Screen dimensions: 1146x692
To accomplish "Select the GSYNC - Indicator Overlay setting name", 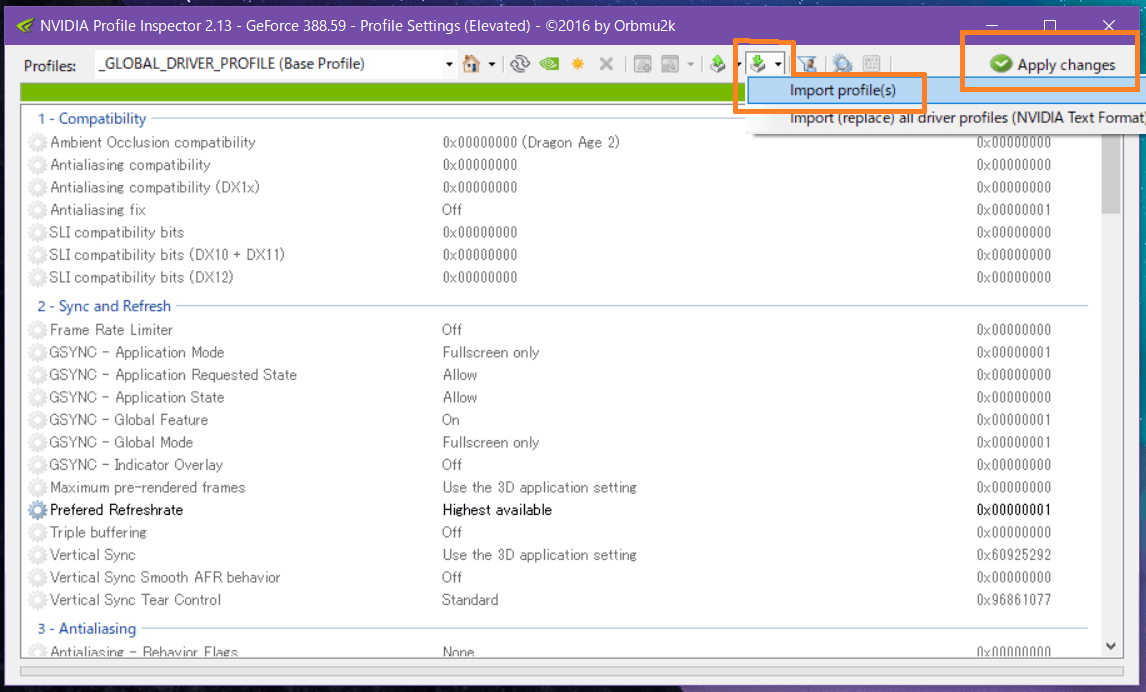I will click(x=136, y=465).
